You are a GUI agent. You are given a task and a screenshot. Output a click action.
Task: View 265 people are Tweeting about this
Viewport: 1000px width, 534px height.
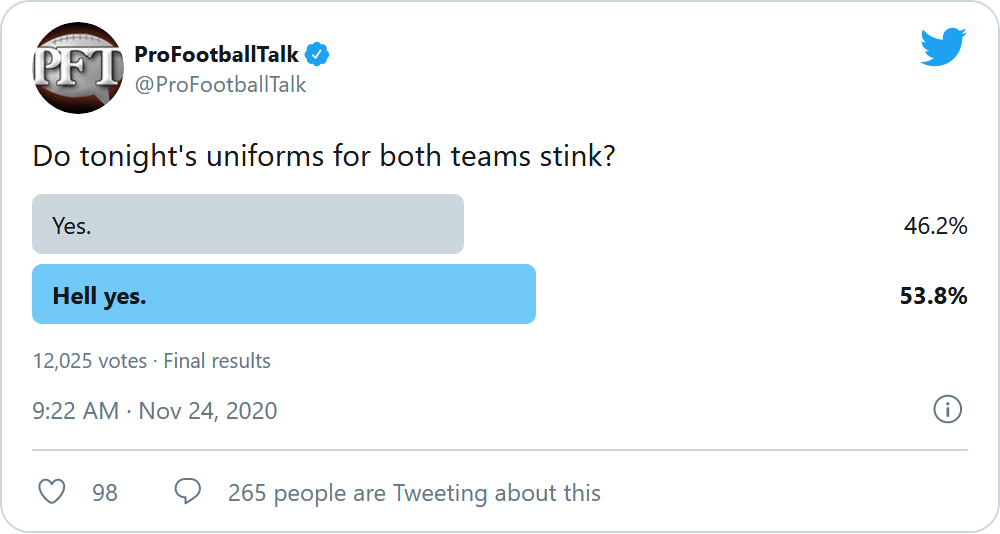[x=415, y=493]
